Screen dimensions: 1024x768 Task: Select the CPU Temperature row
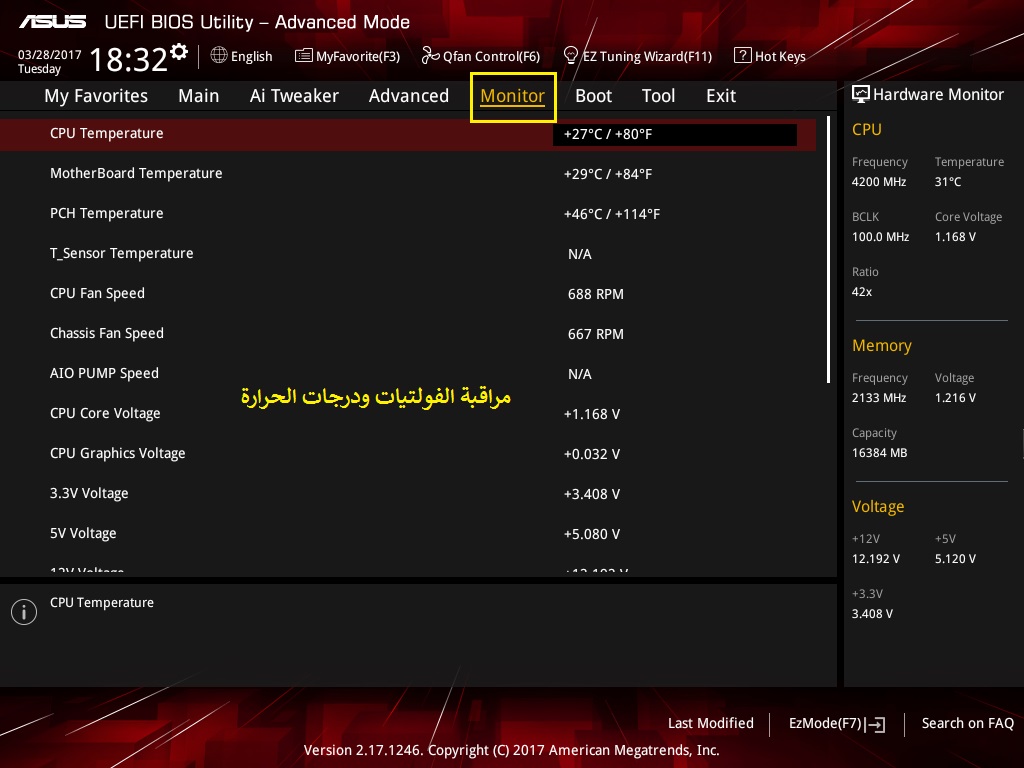coord(408,135)
